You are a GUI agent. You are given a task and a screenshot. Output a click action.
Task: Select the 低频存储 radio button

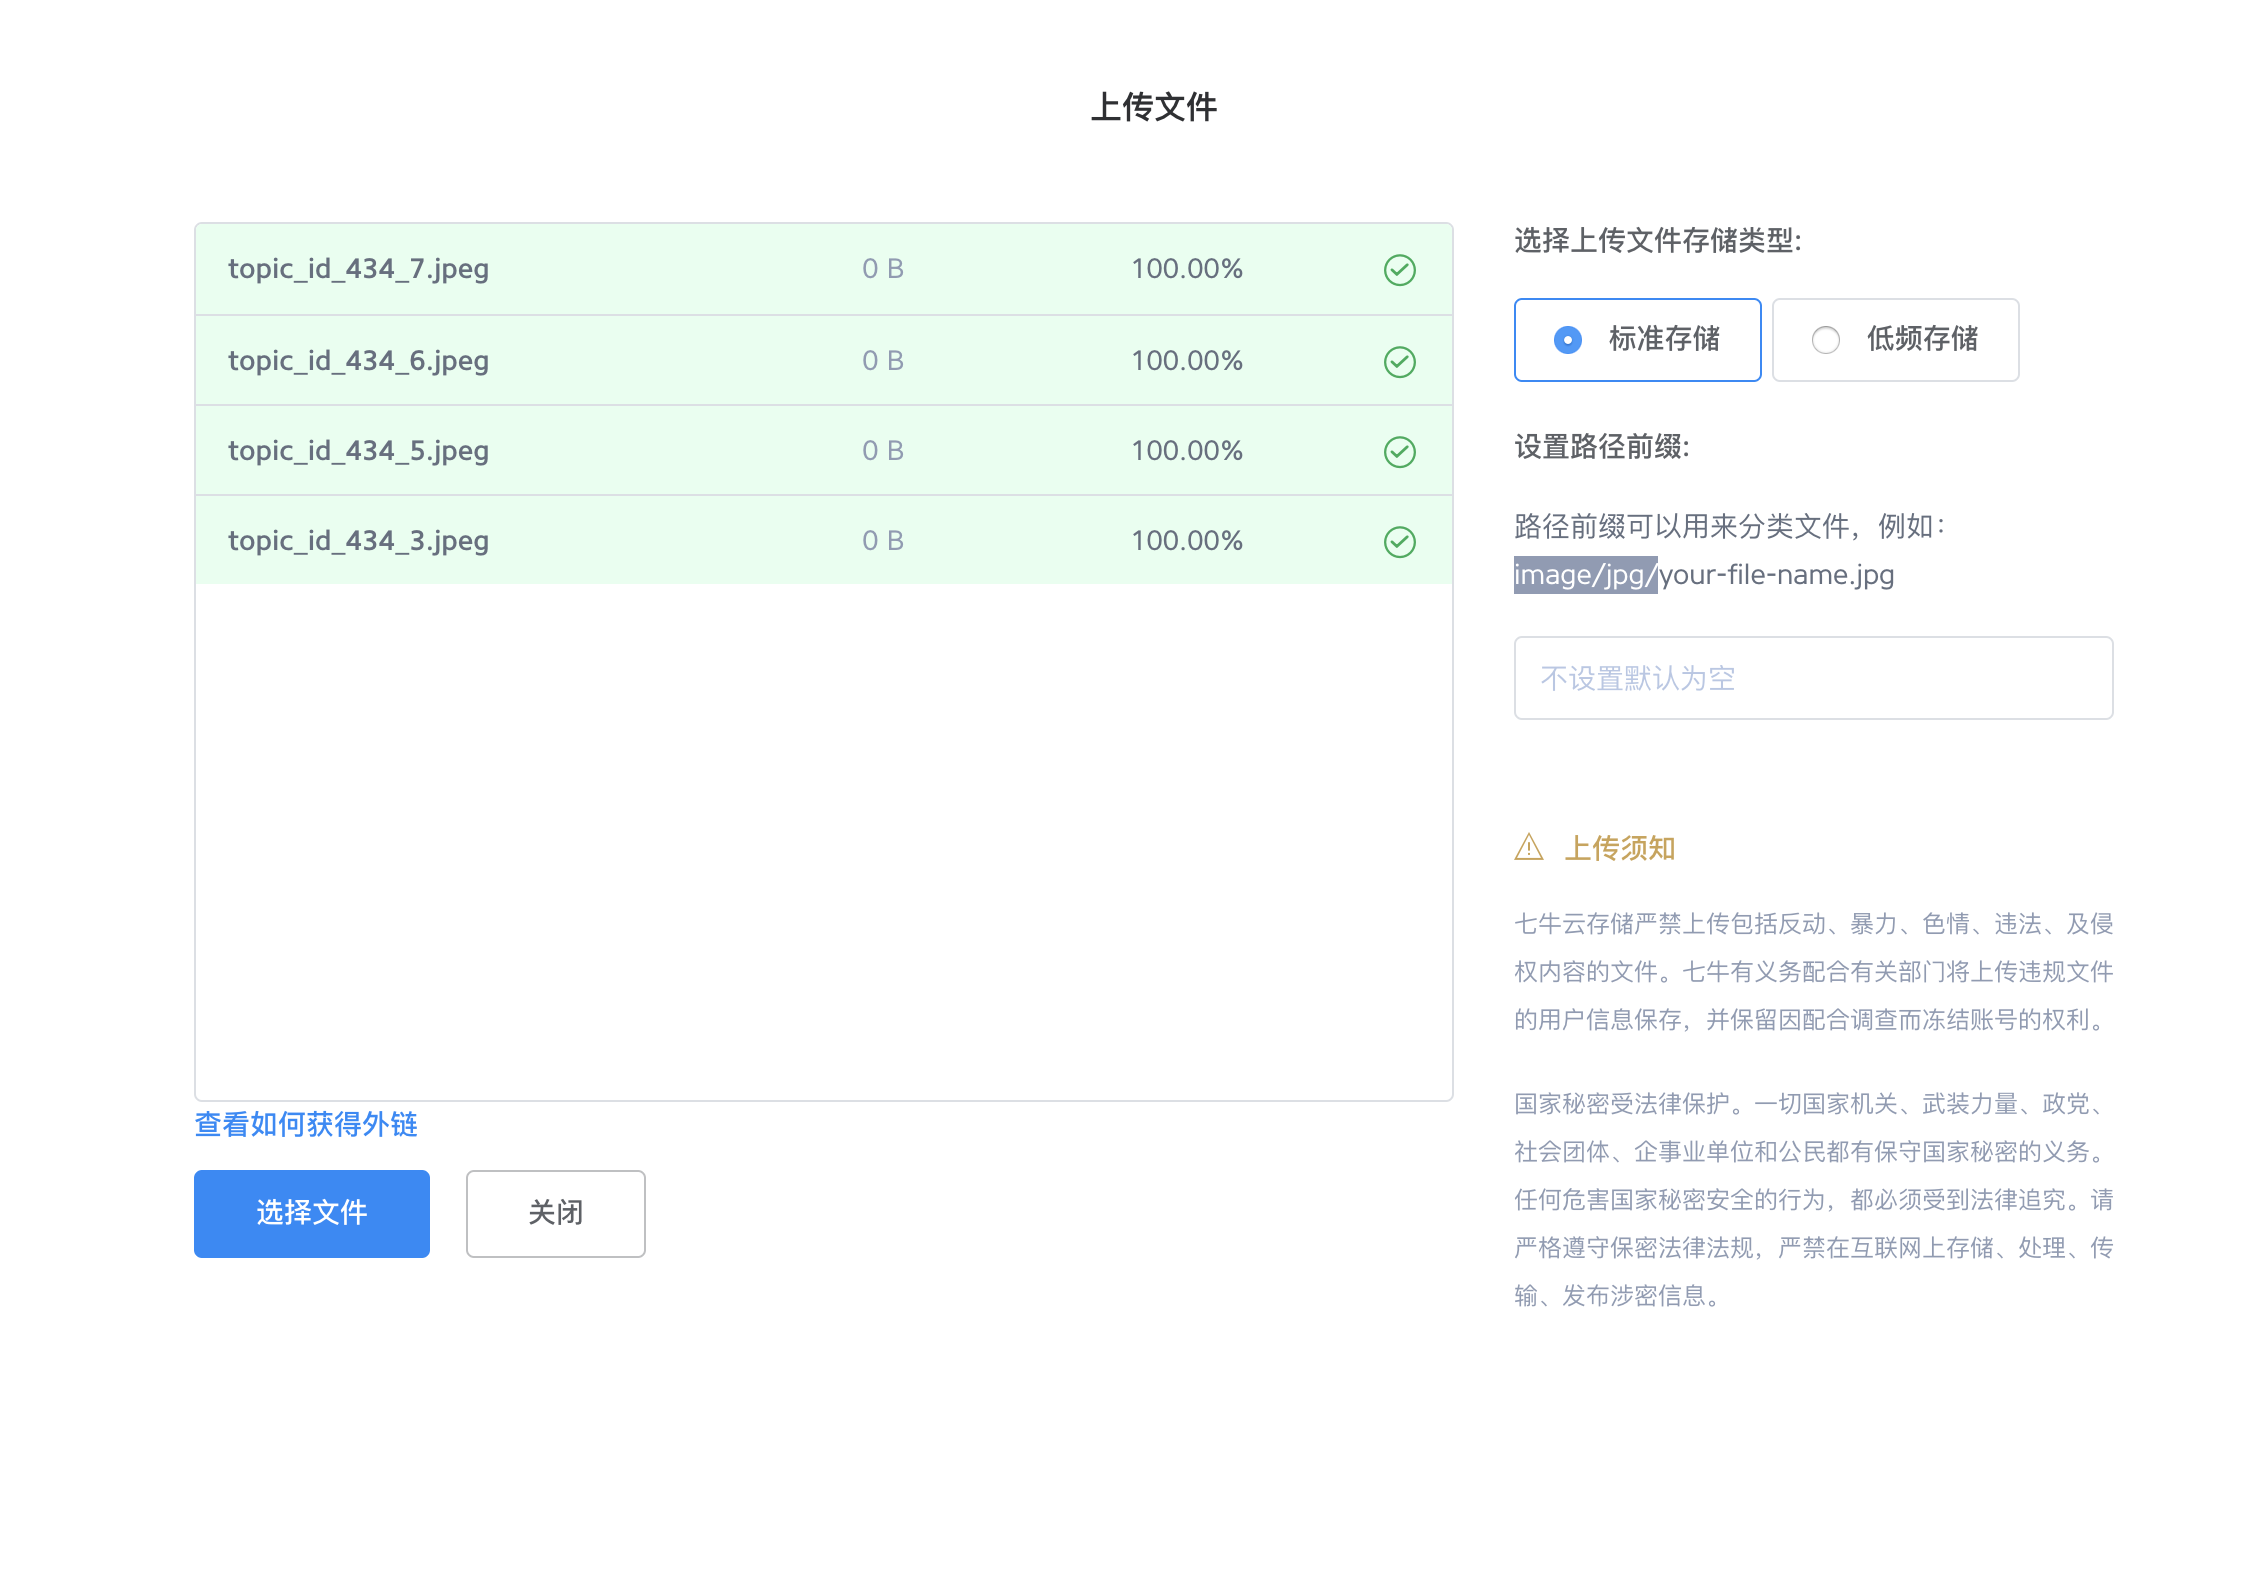pyautogui.click(x=1825, y=340)
